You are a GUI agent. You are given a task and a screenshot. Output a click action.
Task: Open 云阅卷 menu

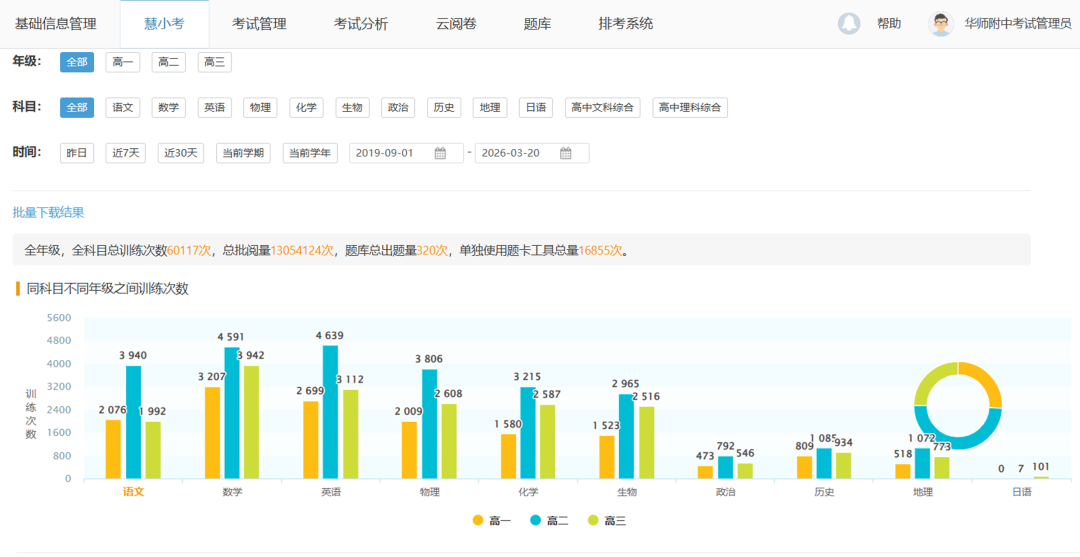click(x=456, y=23)
